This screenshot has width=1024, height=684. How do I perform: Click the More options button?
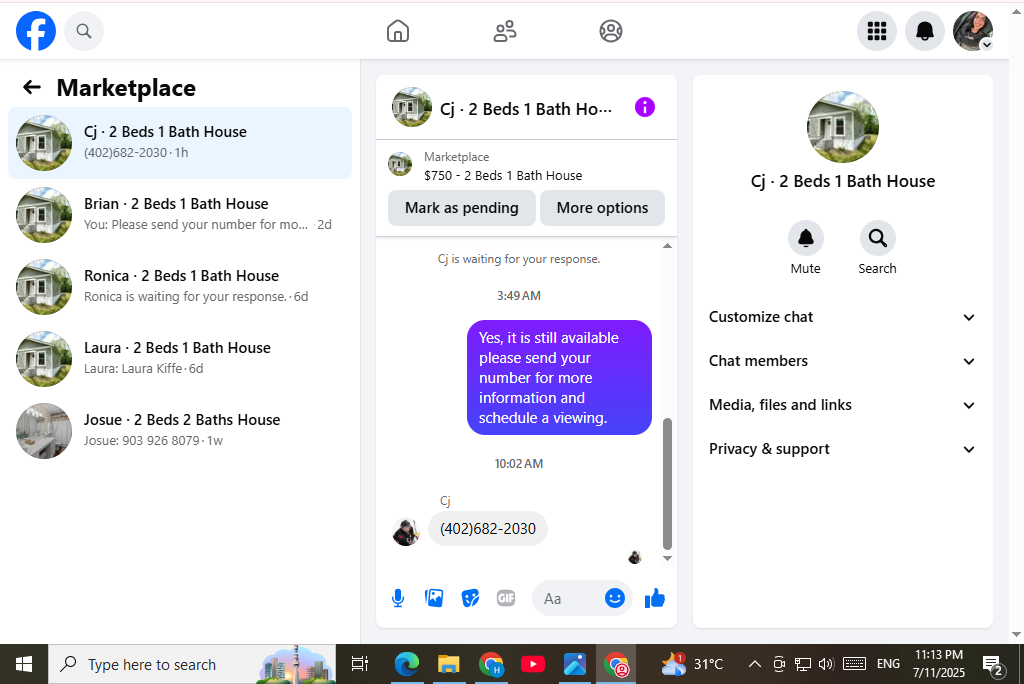[602, 208]
